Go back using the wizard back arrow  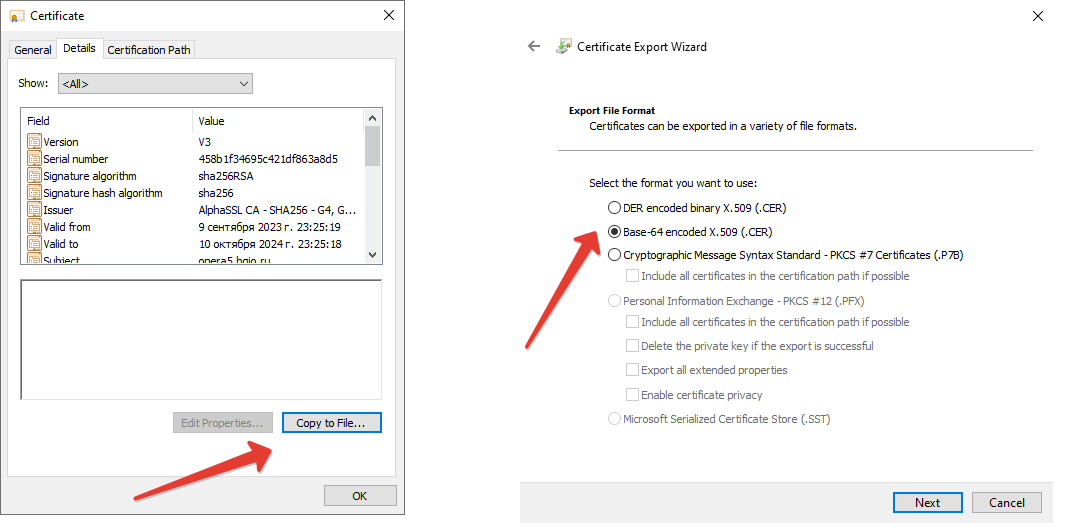pyautogui.click(x=534, y=46)
